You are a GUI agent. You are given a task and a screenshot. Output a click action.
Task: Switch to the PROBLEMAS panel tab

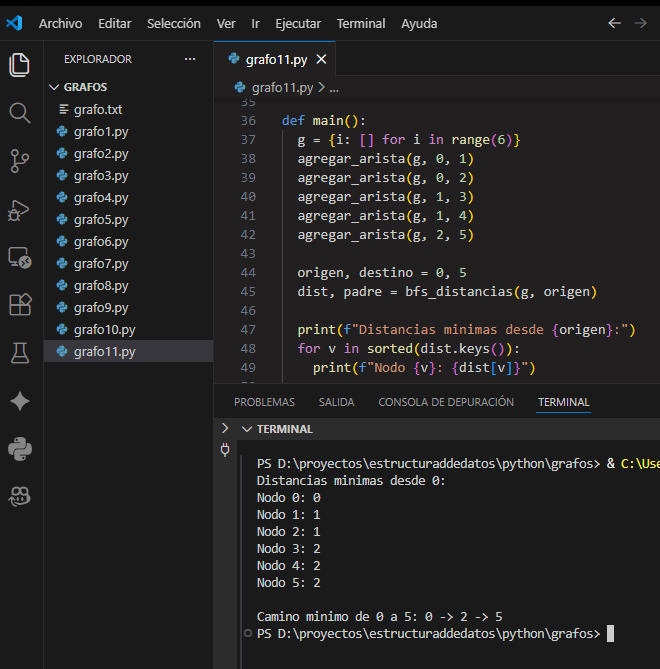click(264, 402)
